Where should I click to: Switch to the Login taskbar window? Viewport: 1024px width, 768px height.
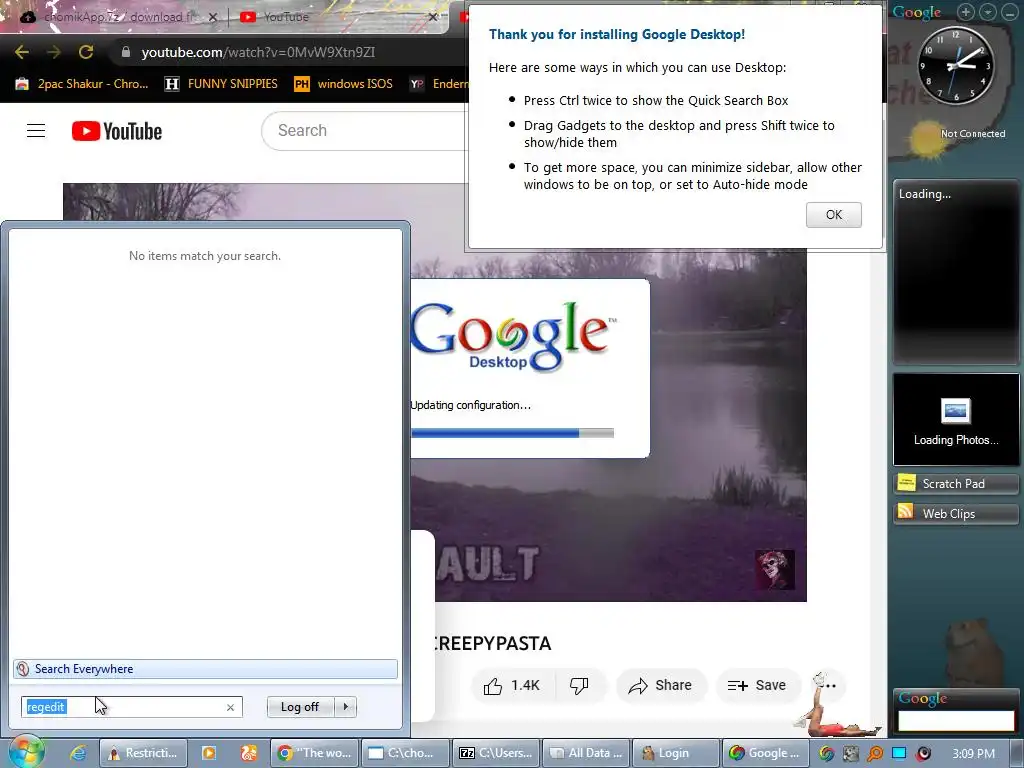point(676,753)
